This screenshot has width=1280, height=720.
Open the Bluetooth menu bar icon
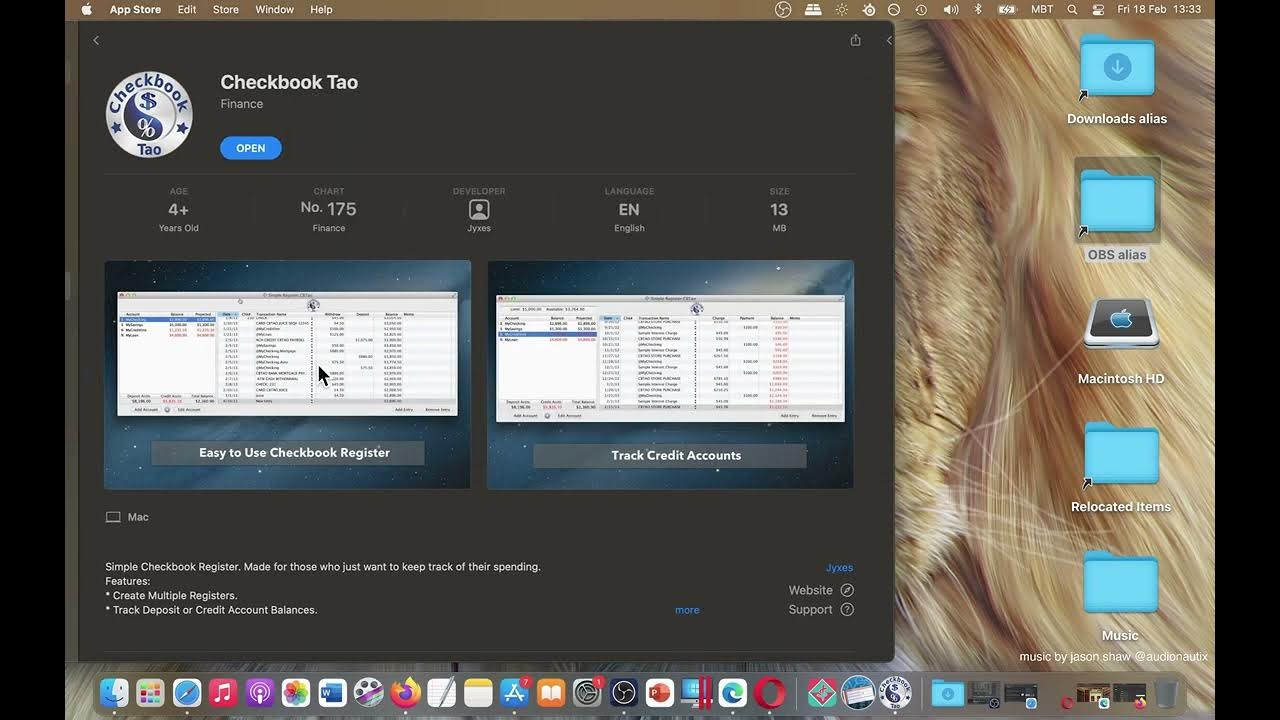(978, 9)
